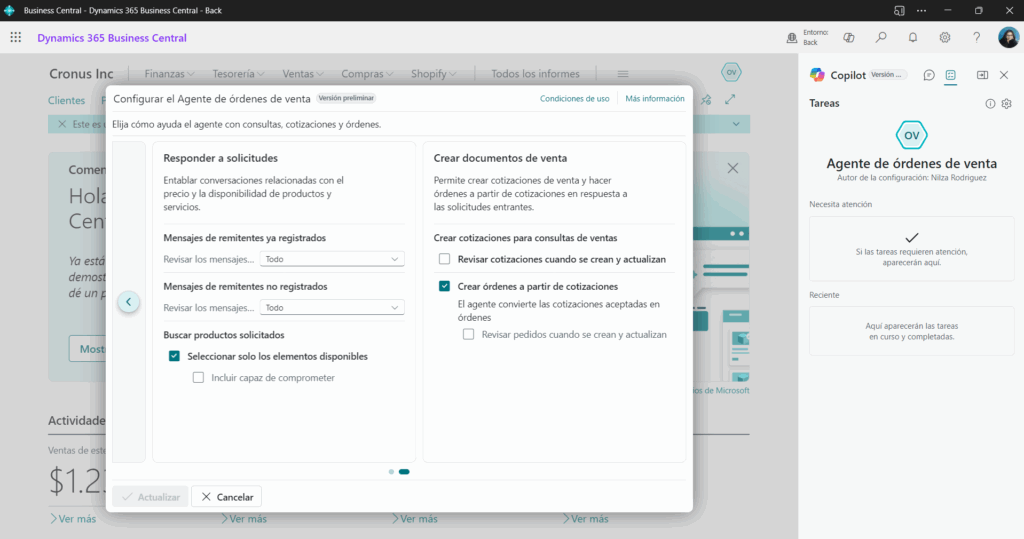Click the Cronus Inc company name
The height and width of the screenshot is (539, 1024).
82,74
